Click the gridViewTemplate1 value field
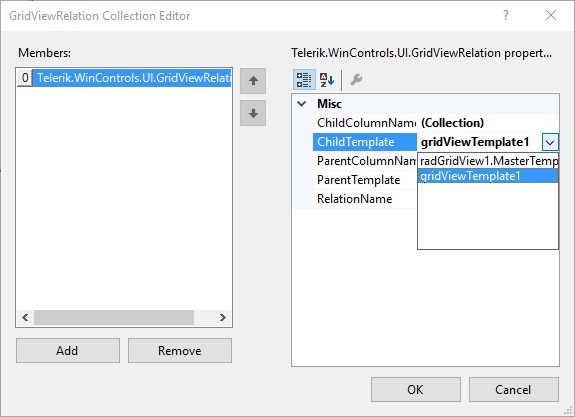Screen dimensions: 575x417 click(x=479, y=142)
